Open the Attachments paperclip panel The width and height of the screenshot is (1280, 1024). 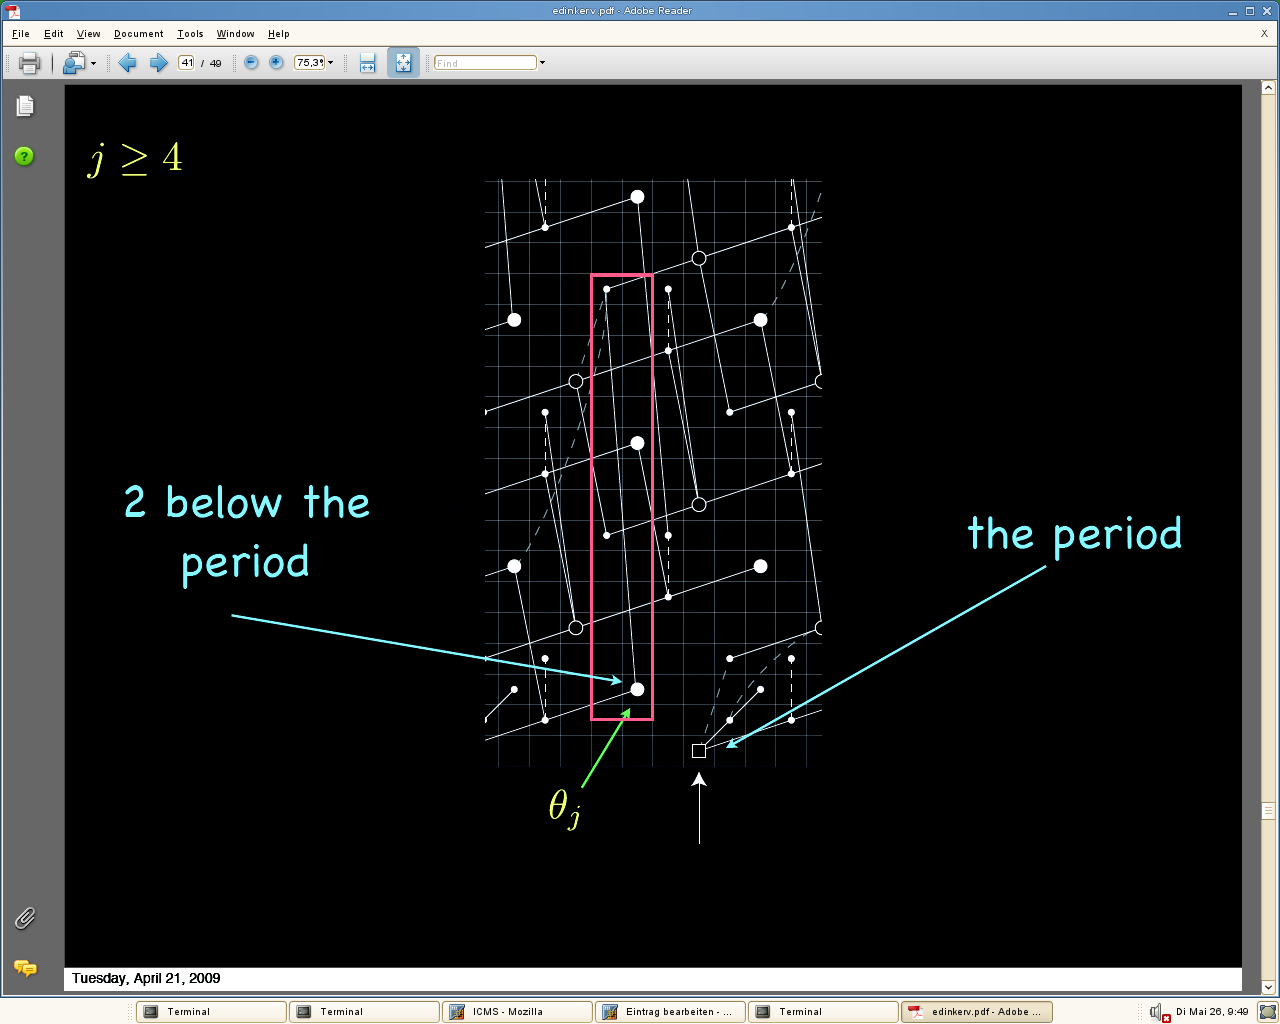(x=25, y=918)
